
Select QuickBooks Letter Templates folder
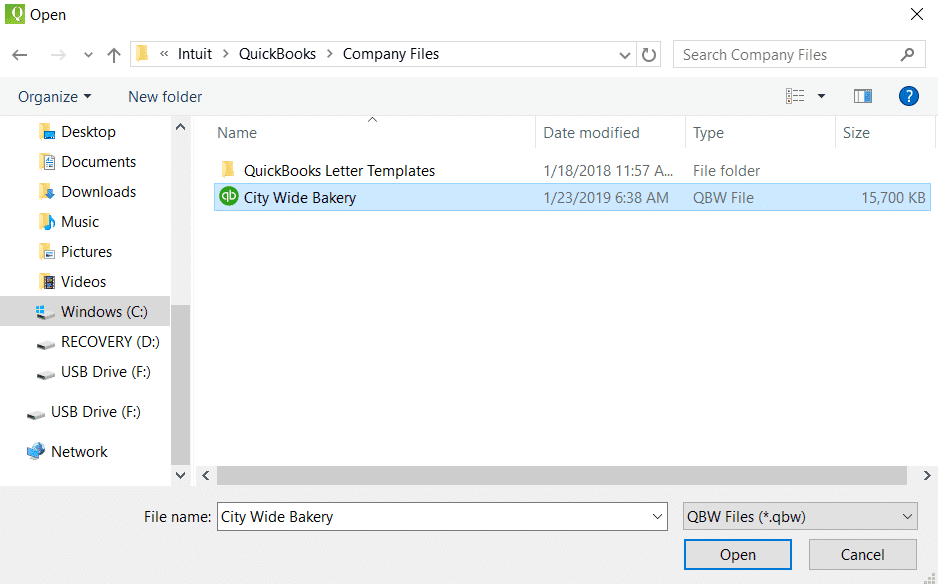(339, 171)
